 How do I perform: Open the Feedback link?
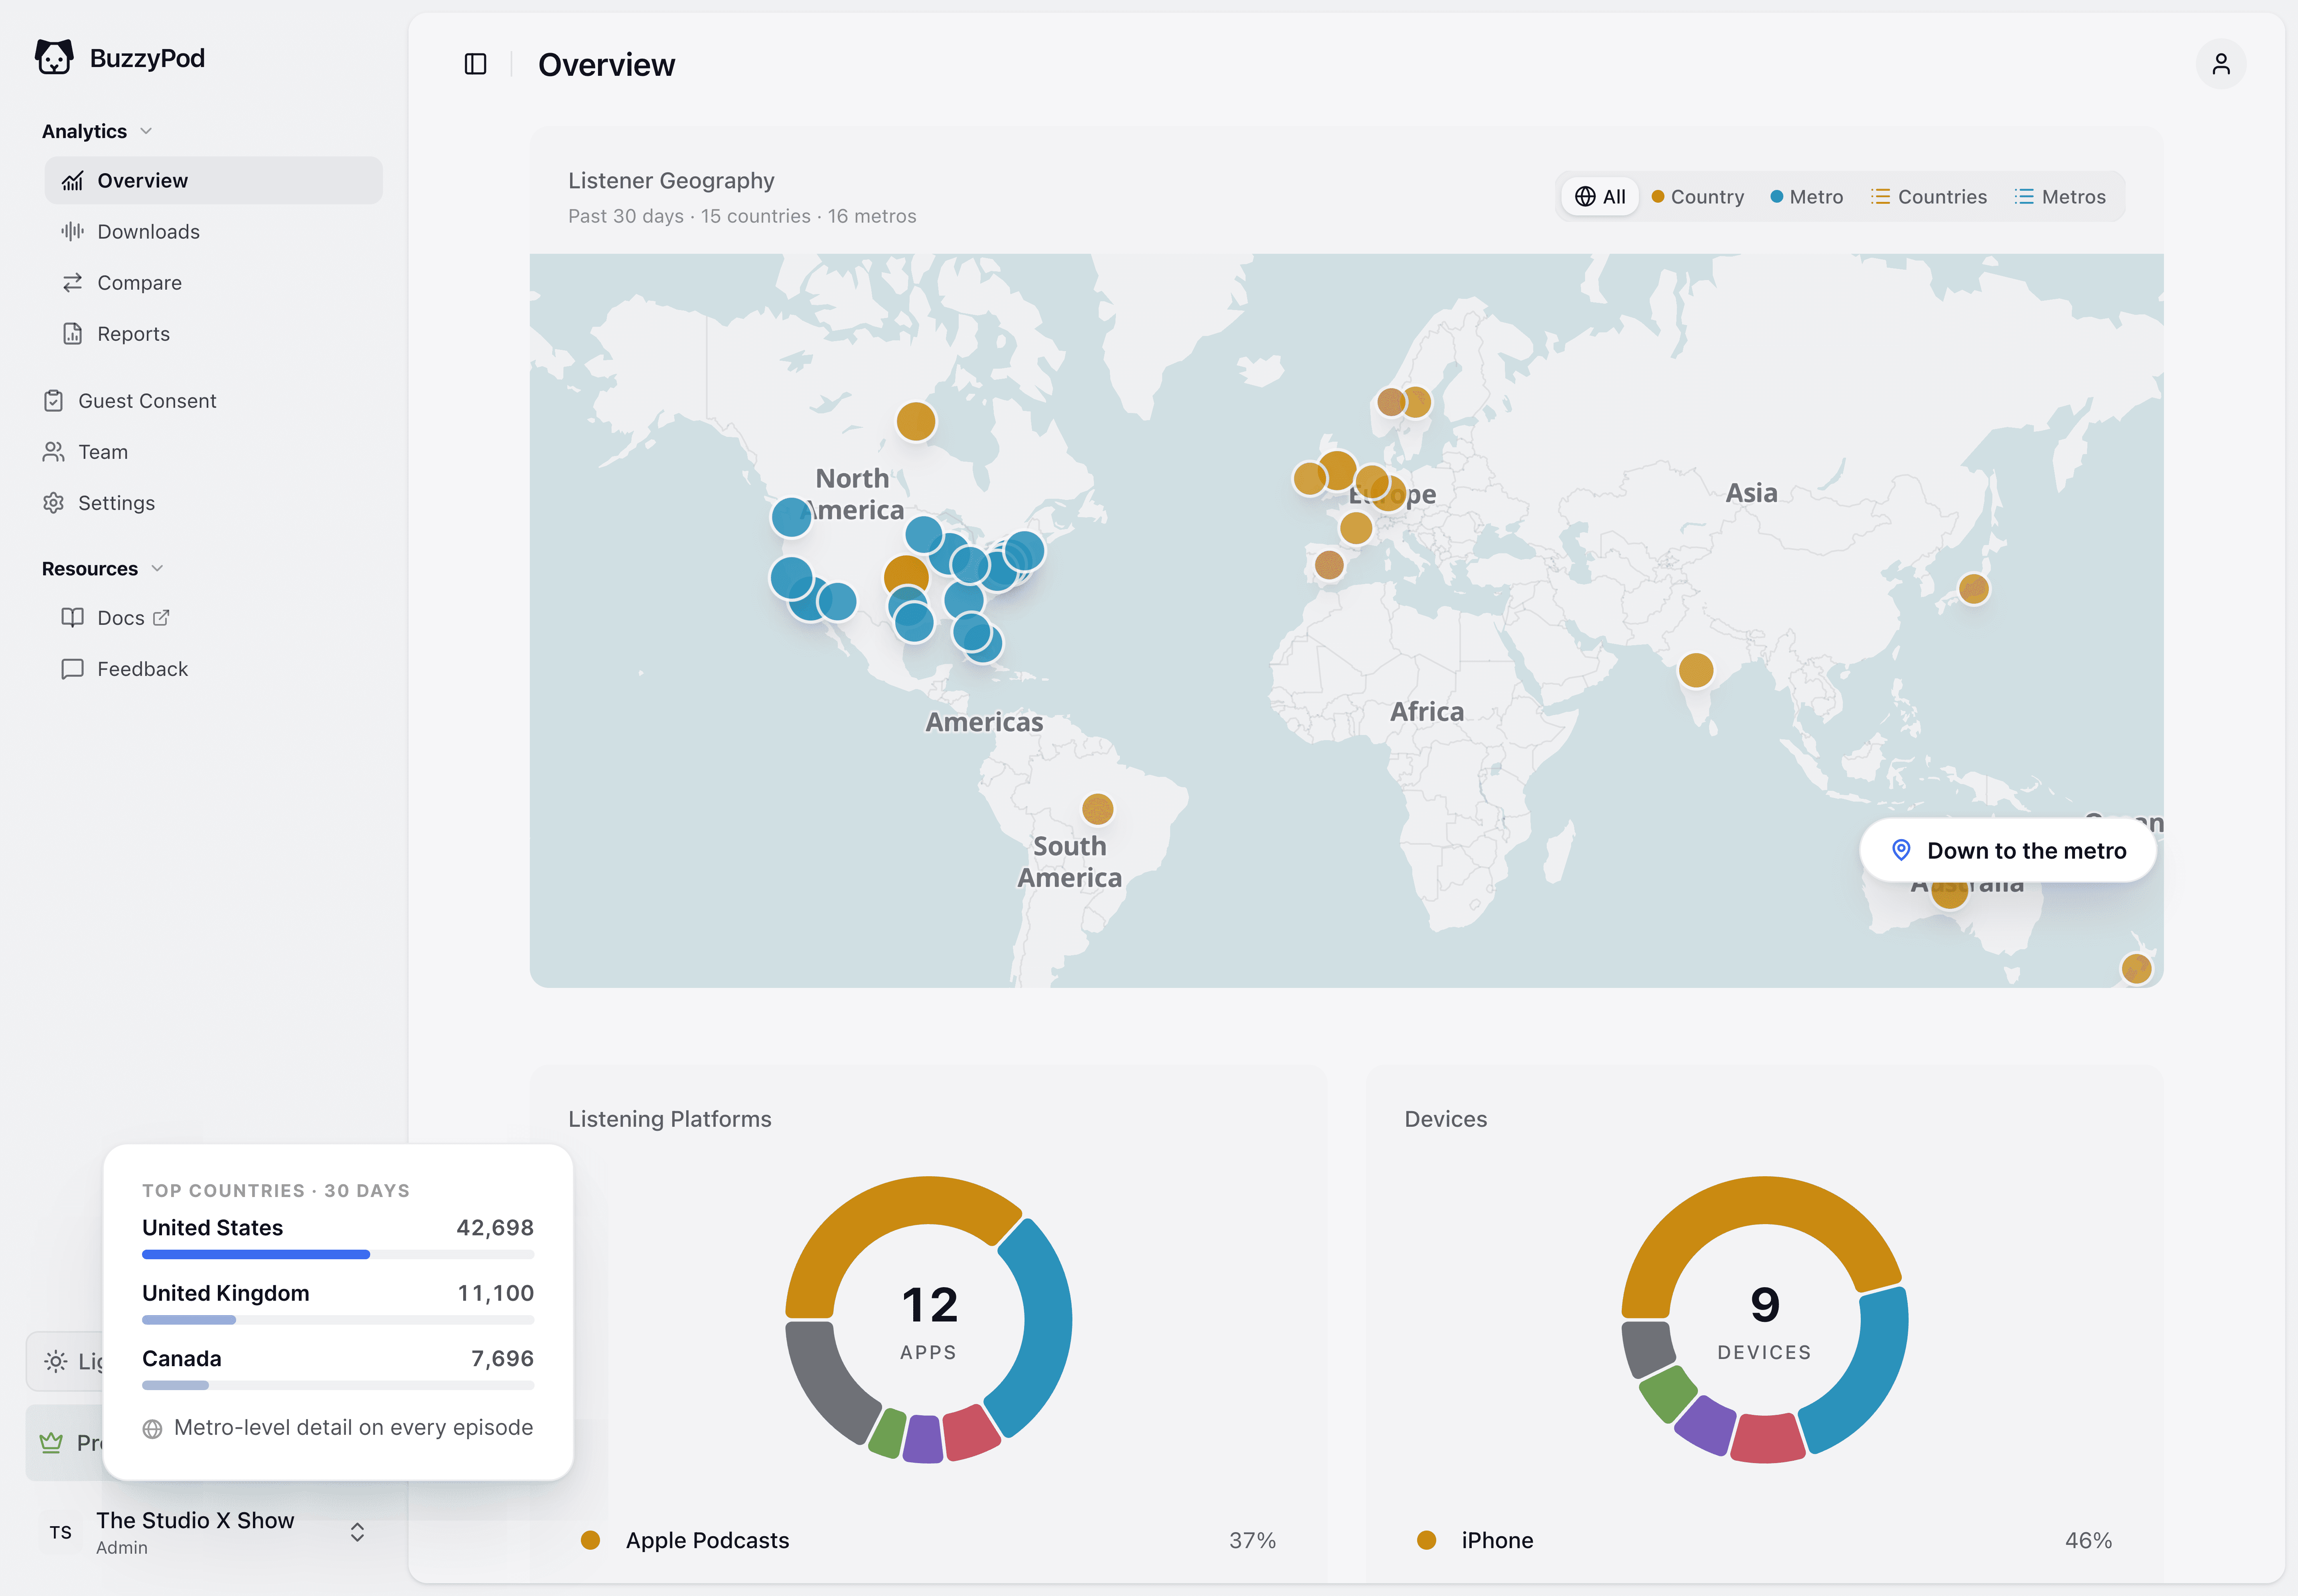[213, 669]
